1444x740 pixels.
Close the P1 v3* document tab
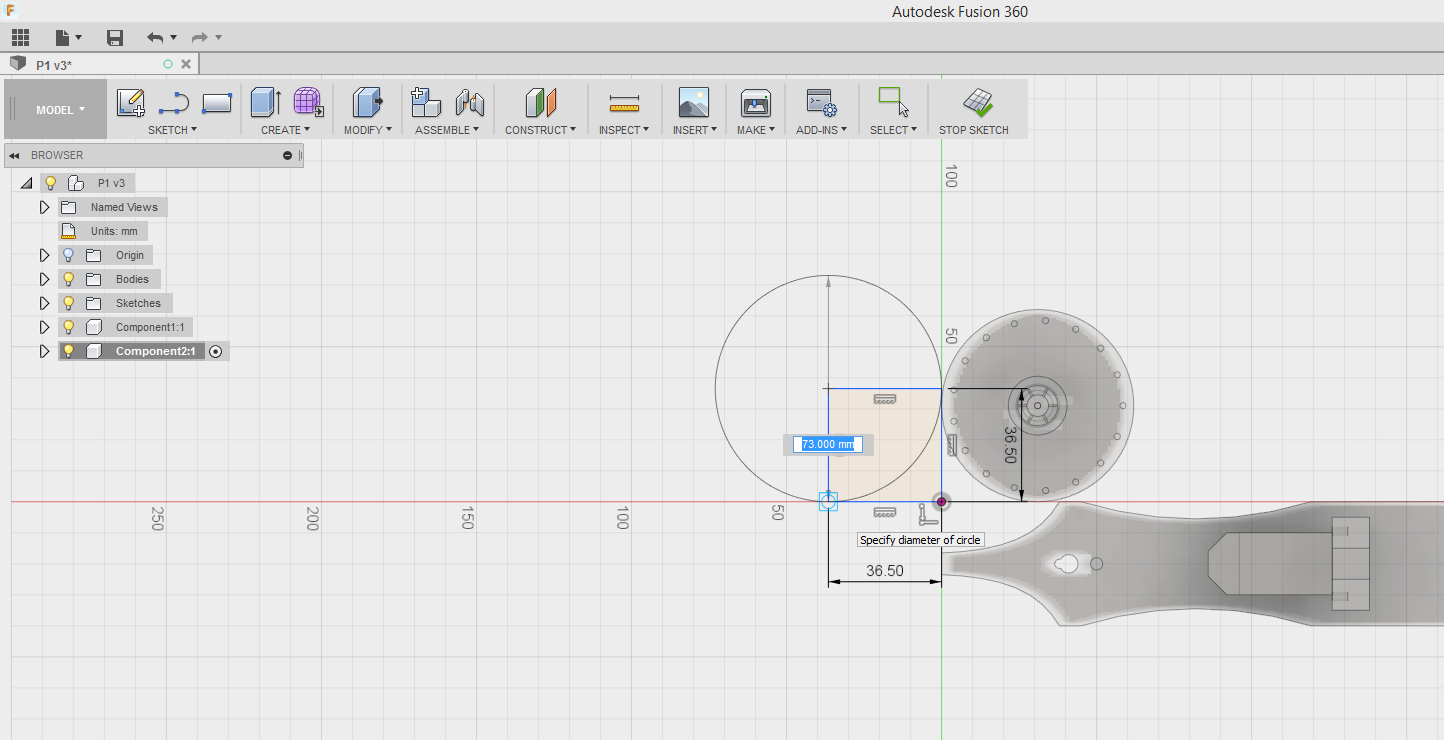pos(184,64)
